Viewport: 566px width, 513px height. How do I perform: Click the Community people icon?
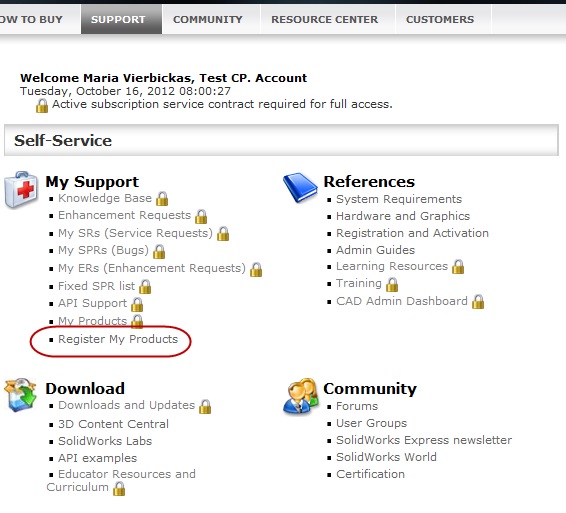[x=300, y=396]
